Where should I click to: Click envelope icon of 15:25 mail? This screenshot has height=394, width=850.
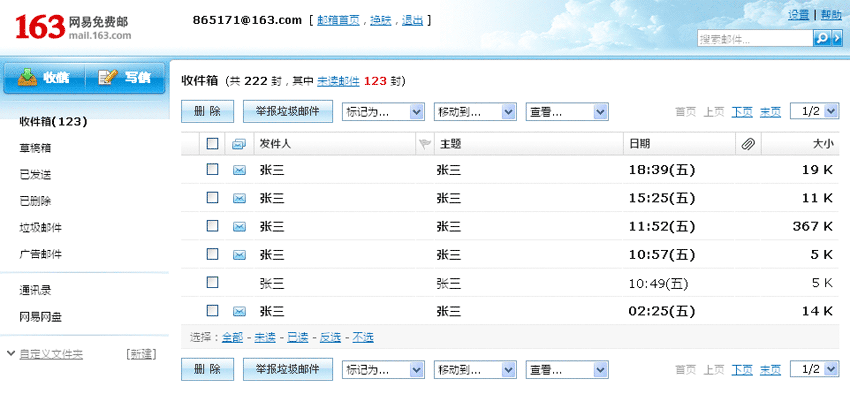tap(239, 198)
